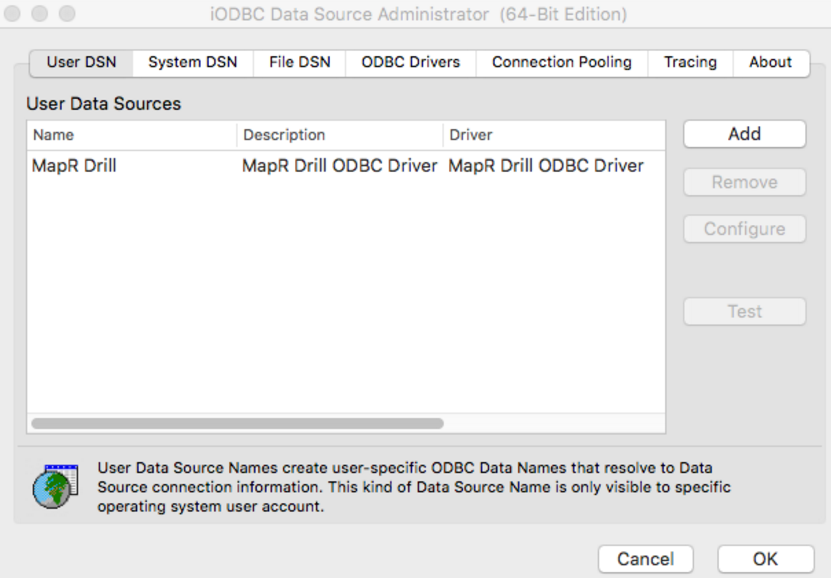Screen dimensions: 831x578
Task: Click the Configure button
Action: click(x=744, y=229)
